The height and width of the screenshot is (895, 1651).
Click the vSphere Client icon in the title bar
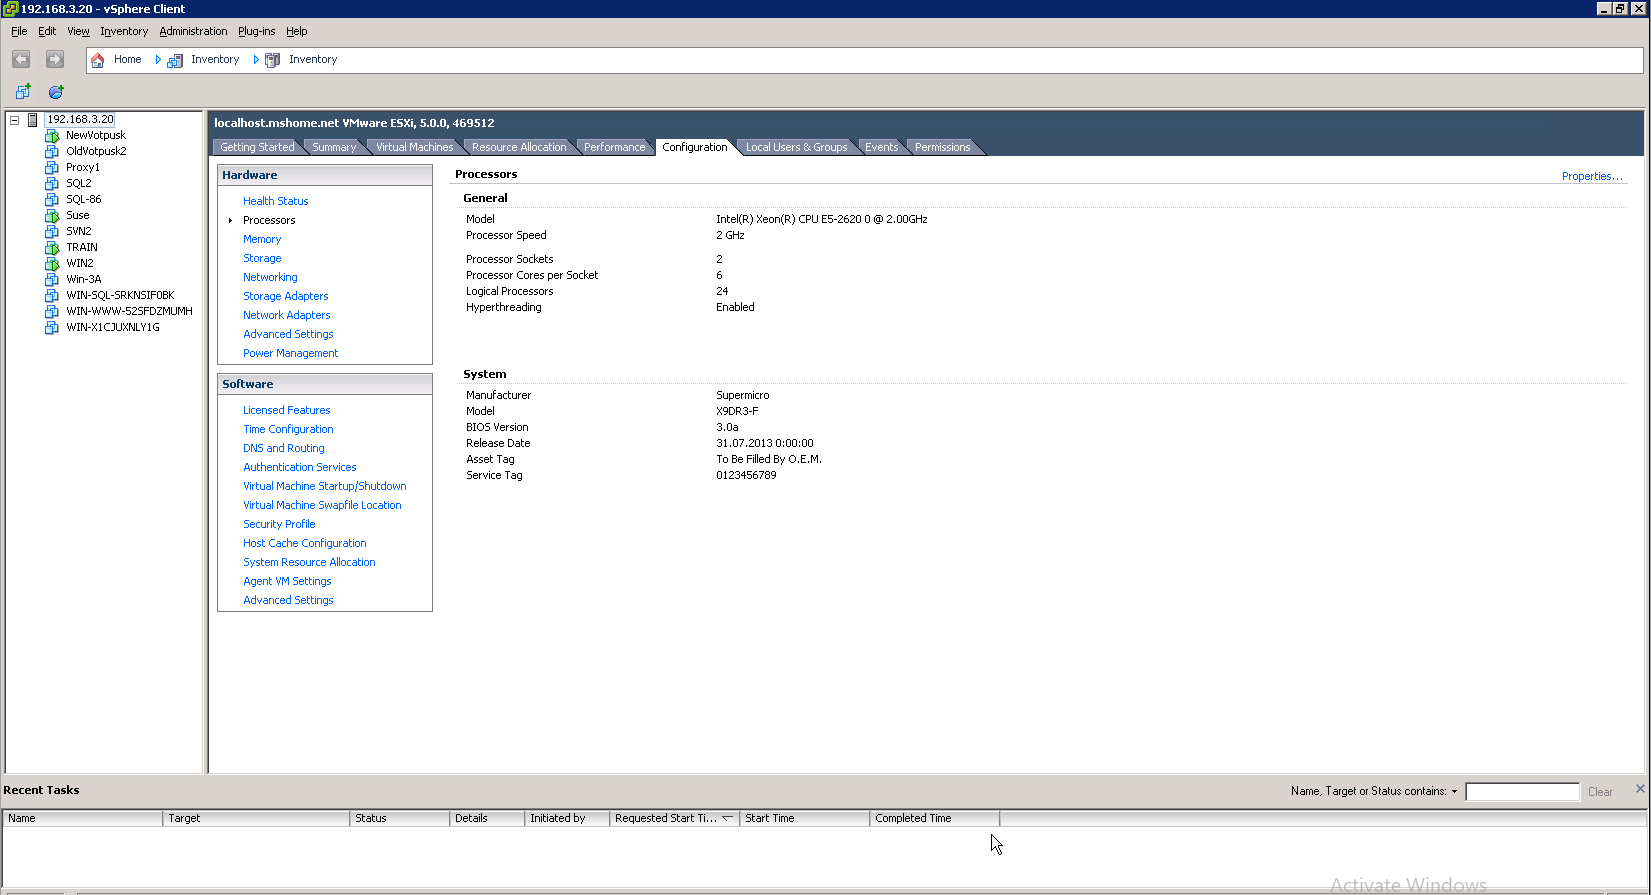(10, 9)
